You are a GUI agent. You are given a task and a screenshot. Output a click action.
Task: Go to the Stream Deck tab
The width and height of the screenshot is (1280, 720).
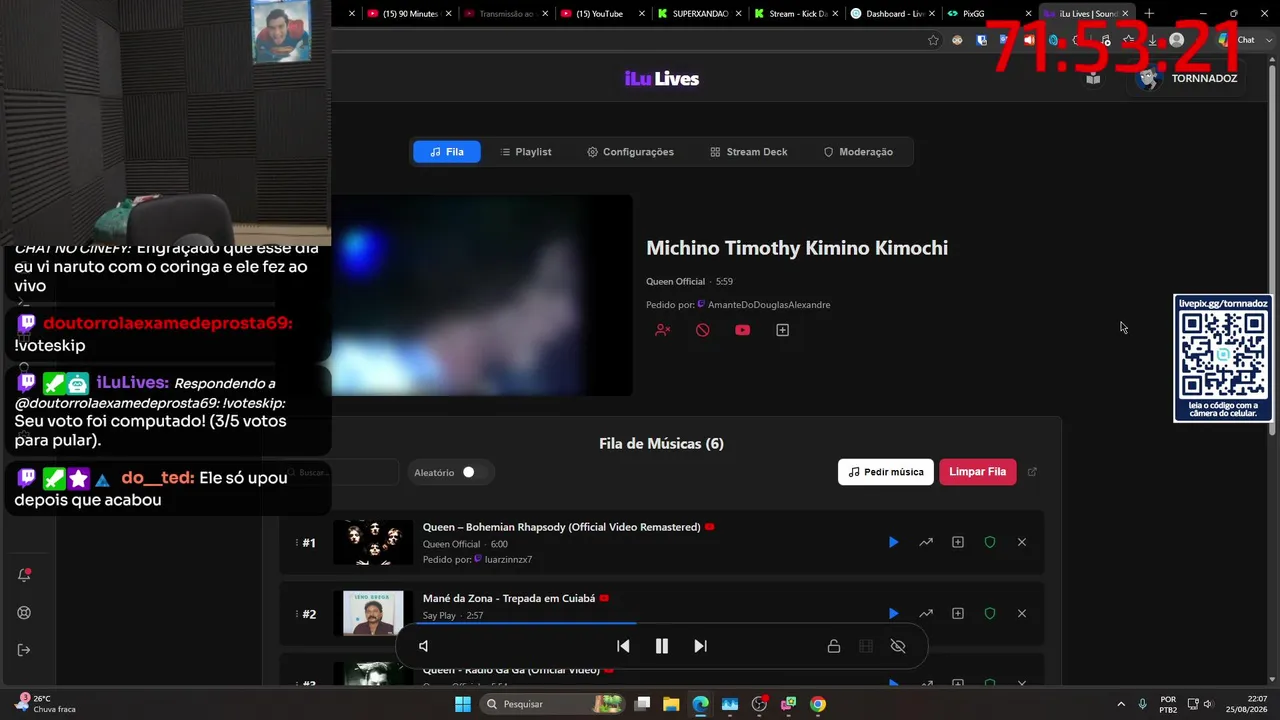click(749, 152)
